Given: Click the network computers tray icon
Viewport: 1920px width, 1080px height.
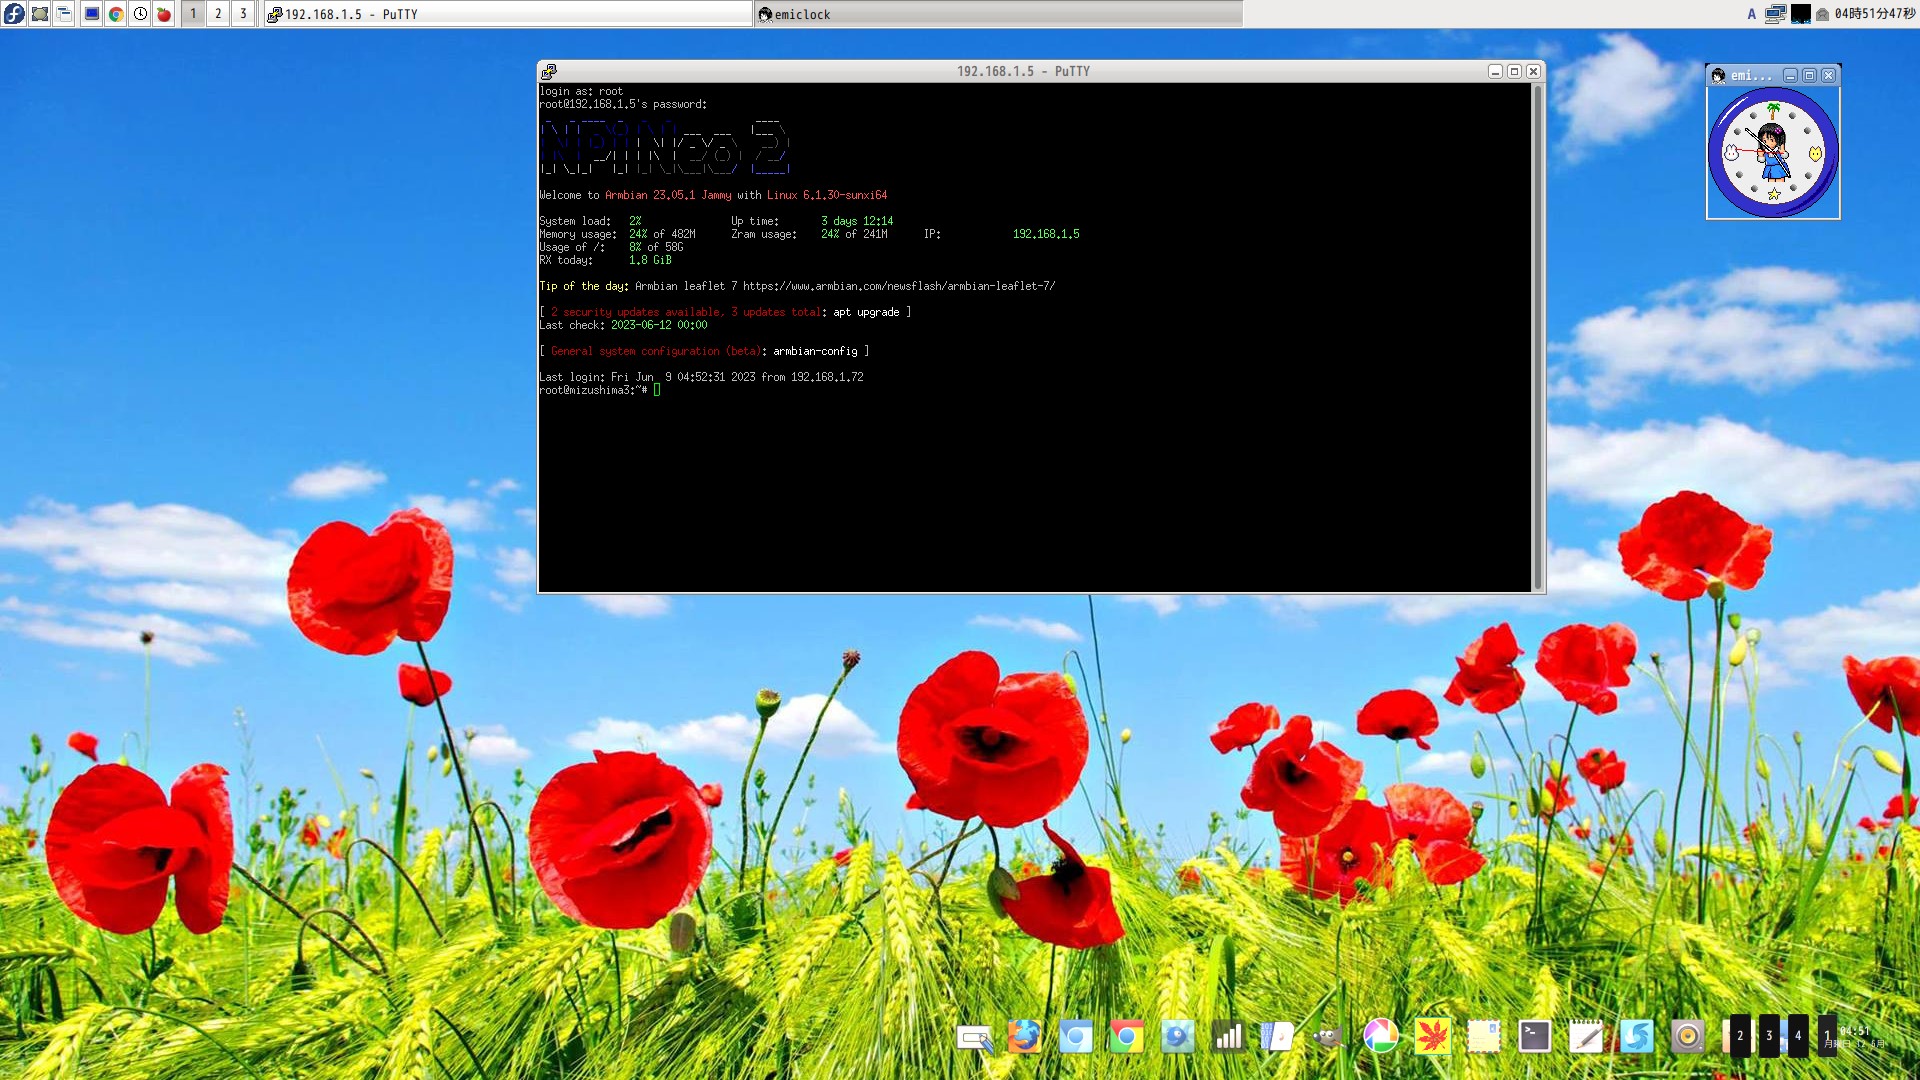Looking at the screenshot, I should point(1775,13).
